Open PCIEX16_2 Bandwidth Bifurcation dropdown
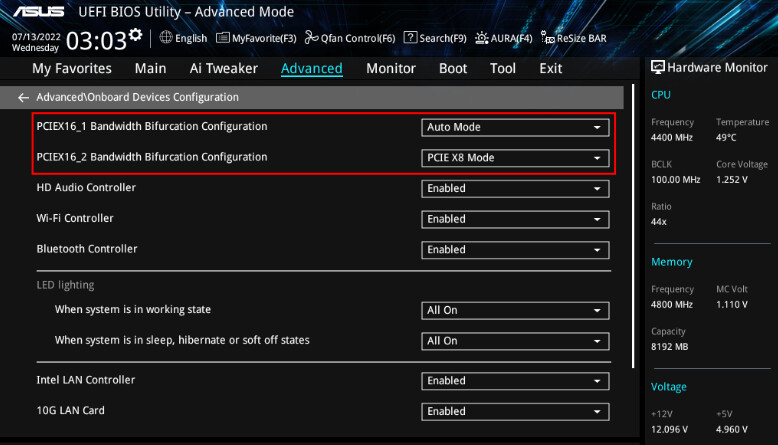This screenshot has width=778, height=445. click(x=515, y=158)
